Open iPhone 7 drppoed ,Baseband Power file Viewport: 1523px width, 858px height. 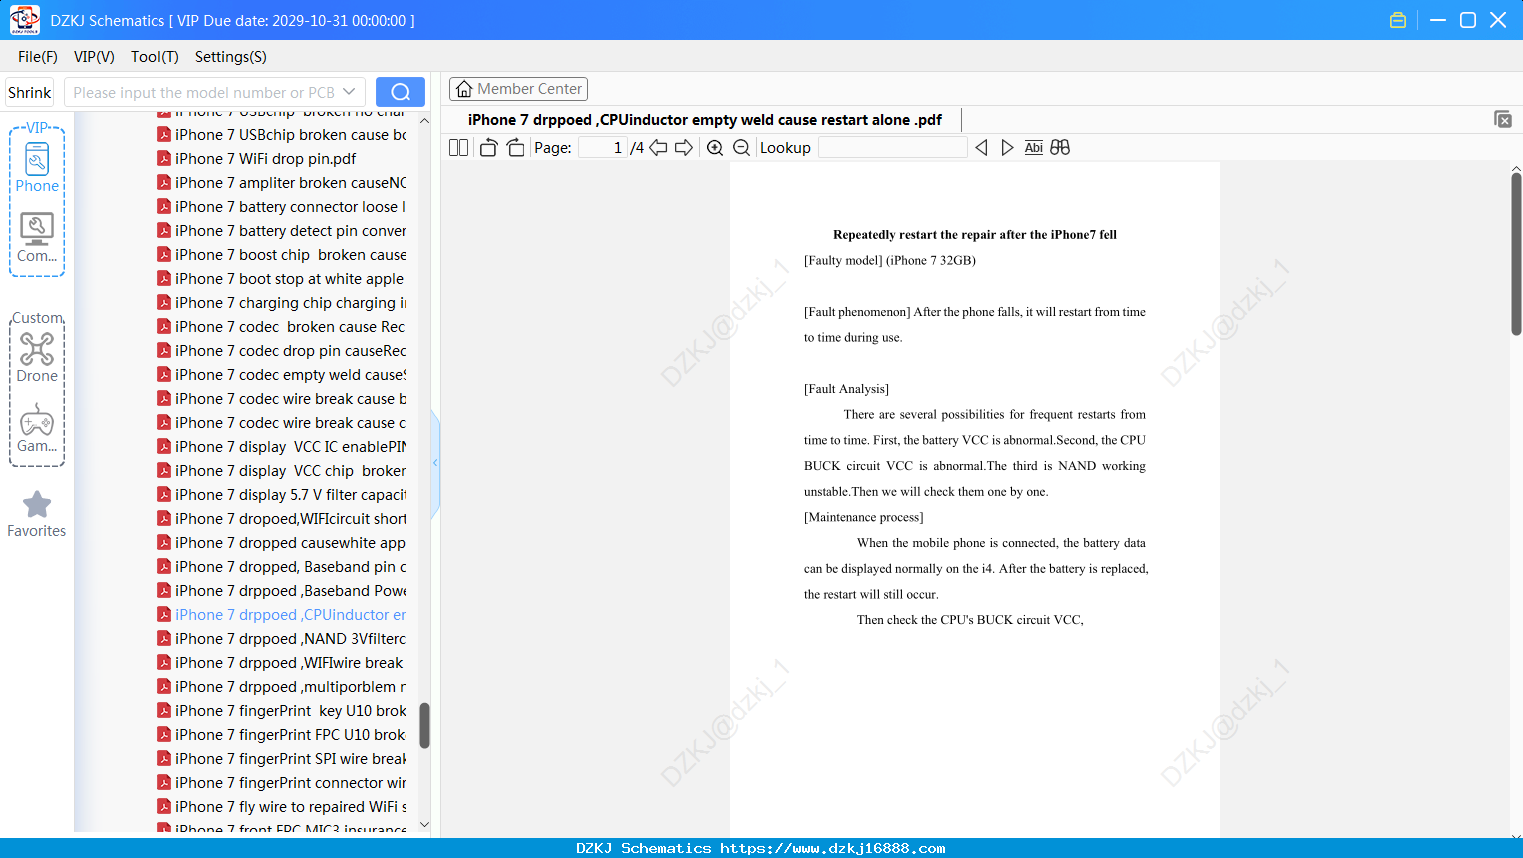[281, 591]
